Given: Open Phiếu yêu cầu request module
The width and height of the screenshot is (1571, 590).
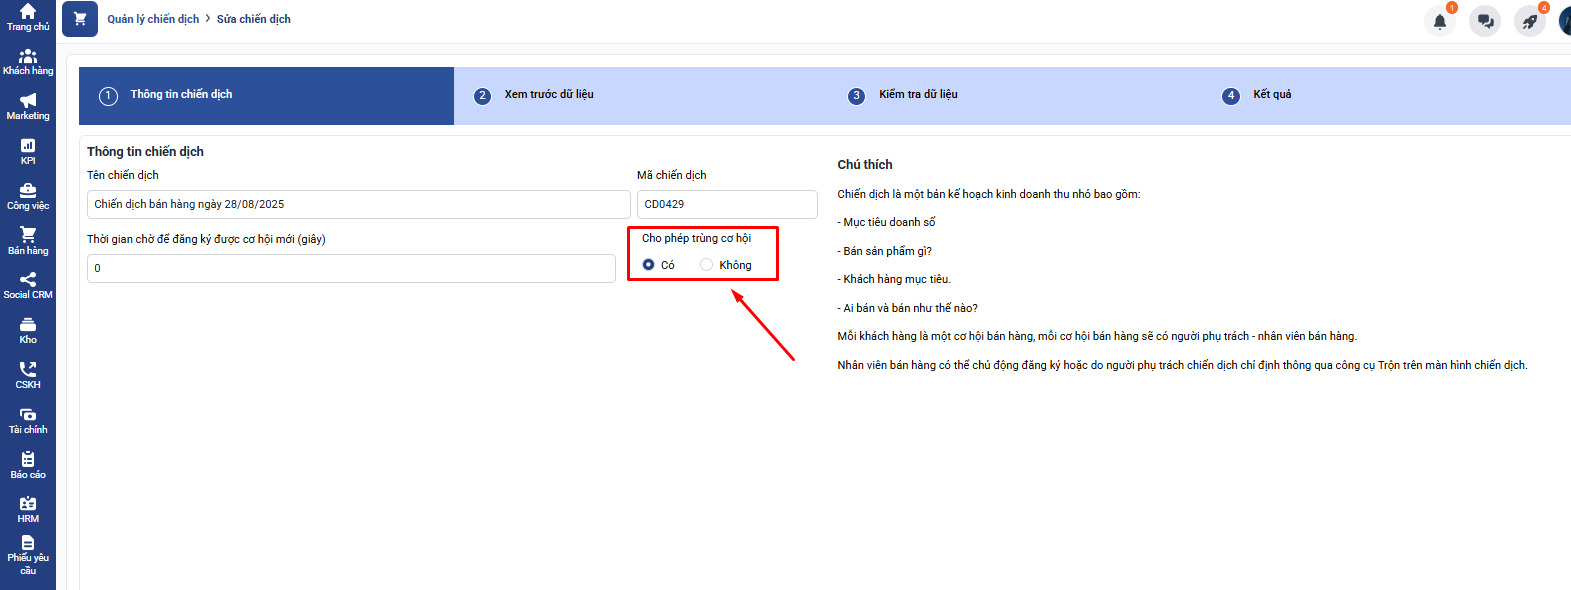Looking at the screenshot, I should click(x=28, y=556).
